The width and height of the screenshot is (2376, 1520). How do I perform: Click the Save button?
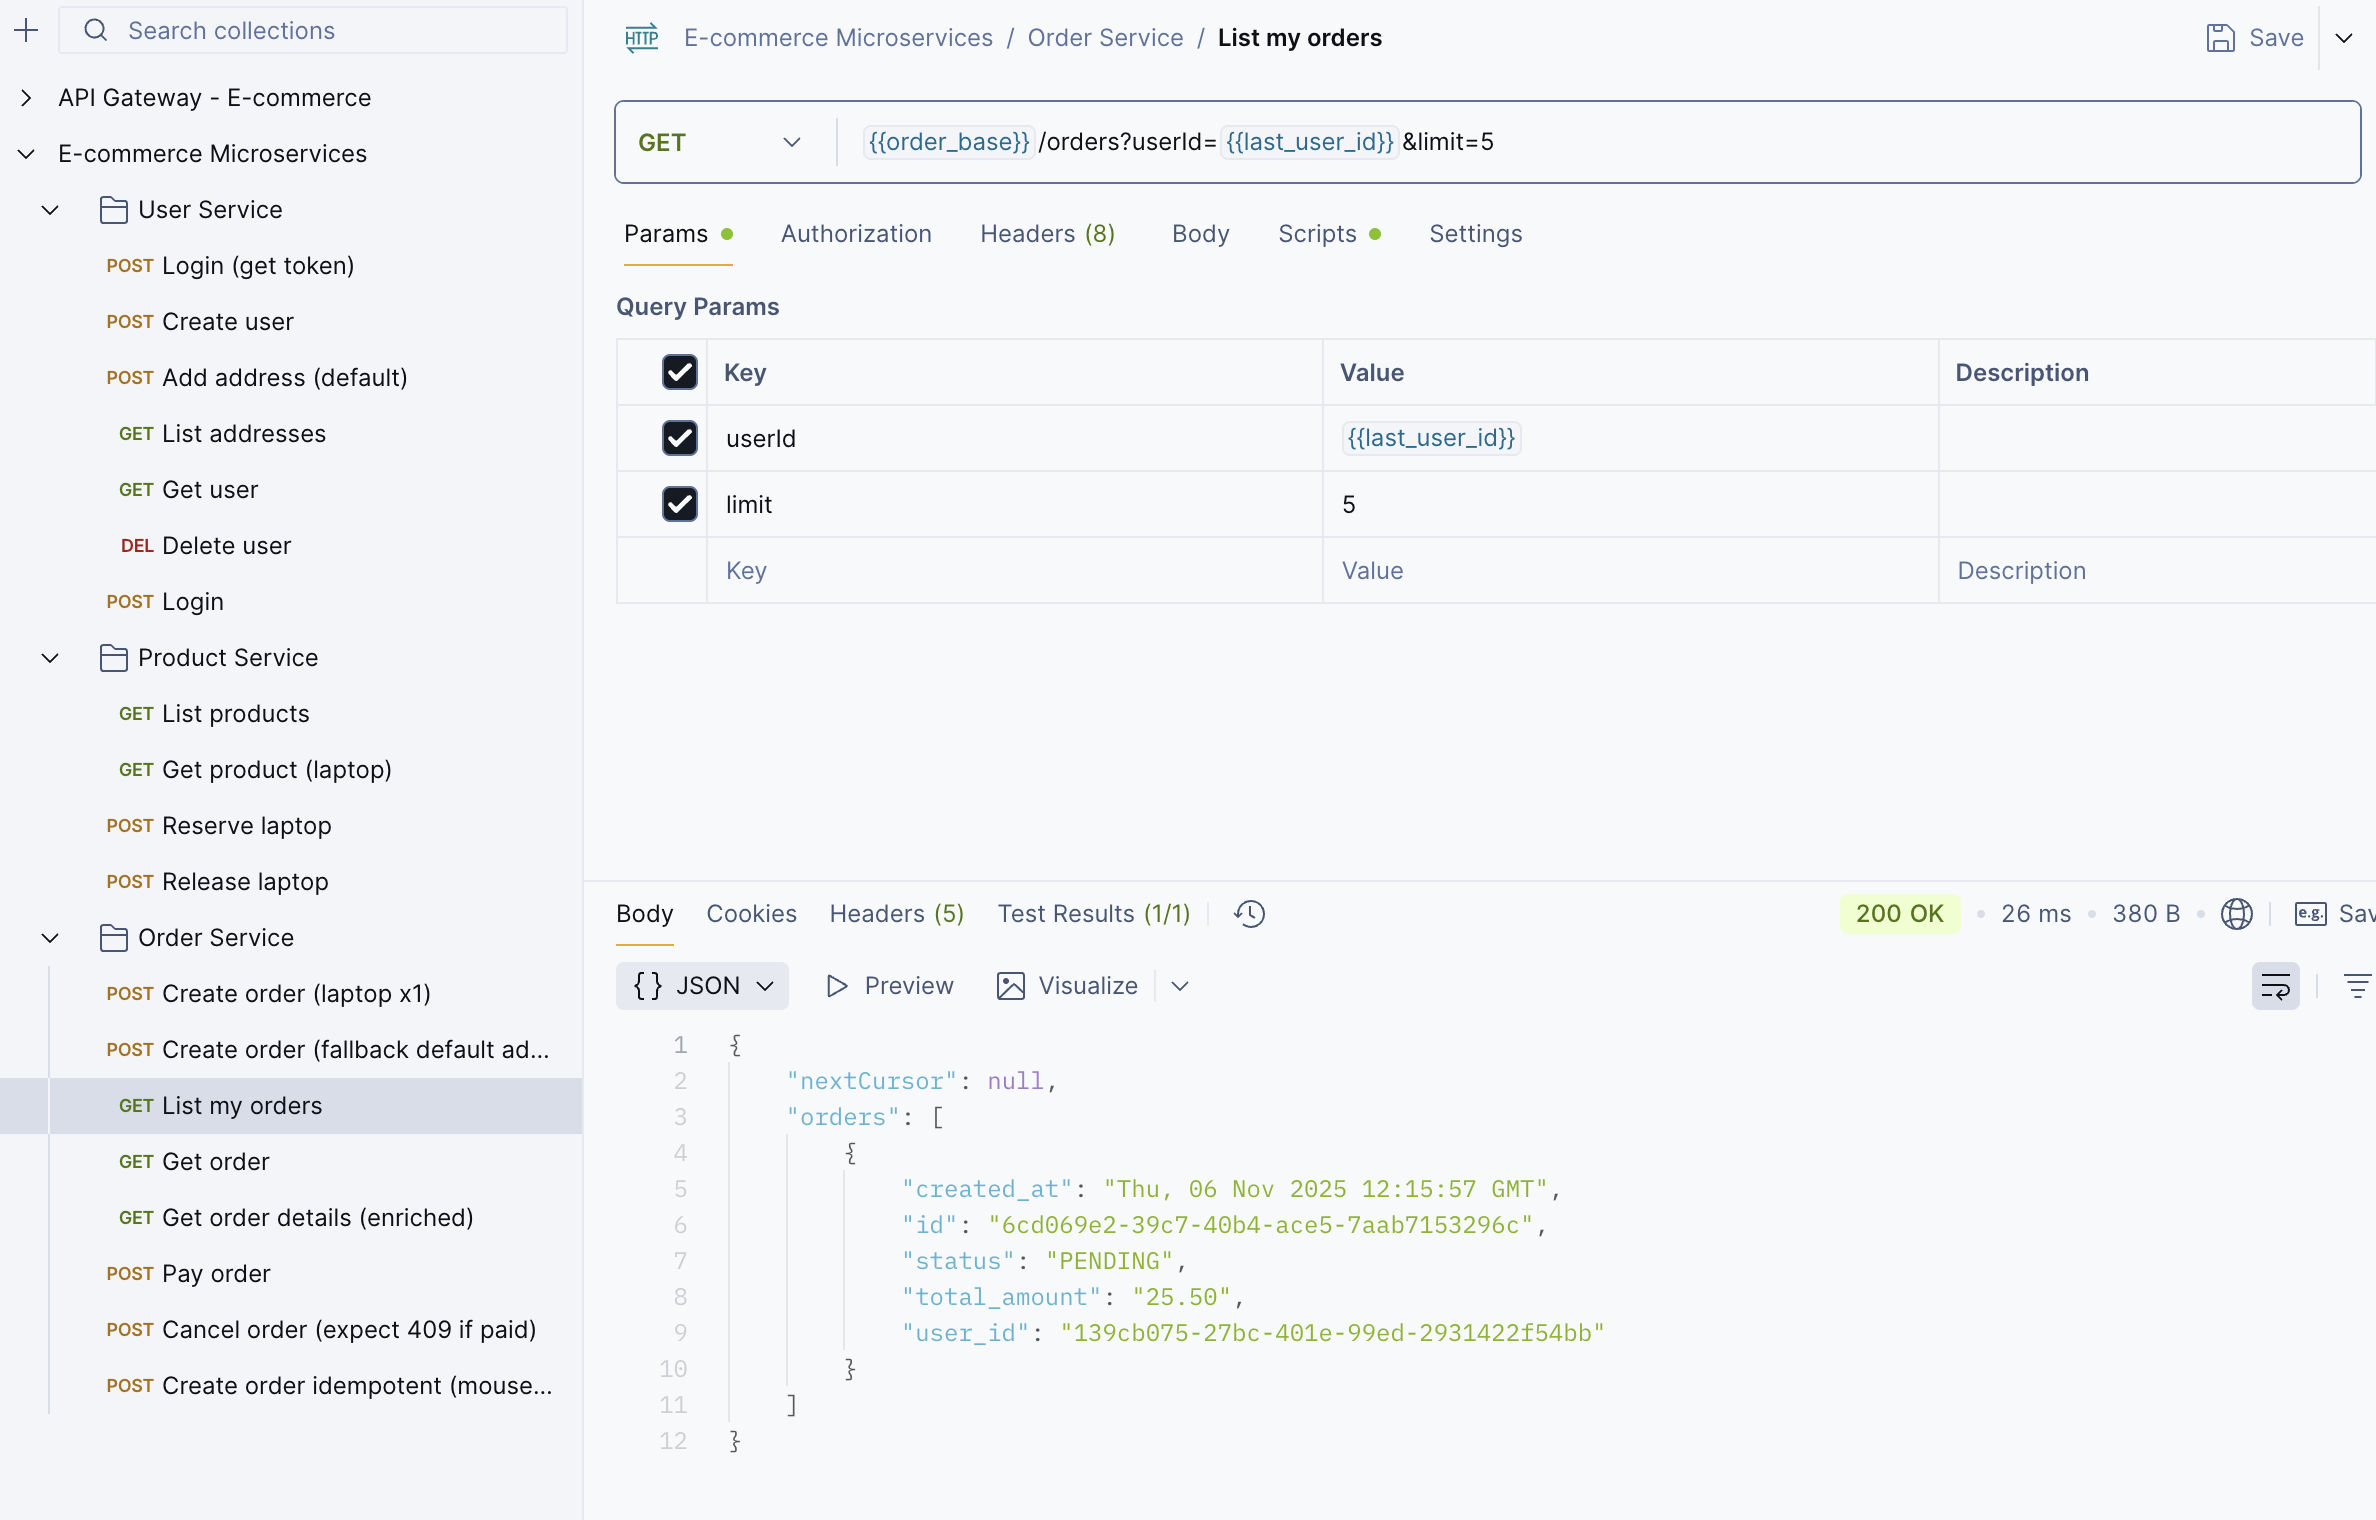pos(2255,38)
